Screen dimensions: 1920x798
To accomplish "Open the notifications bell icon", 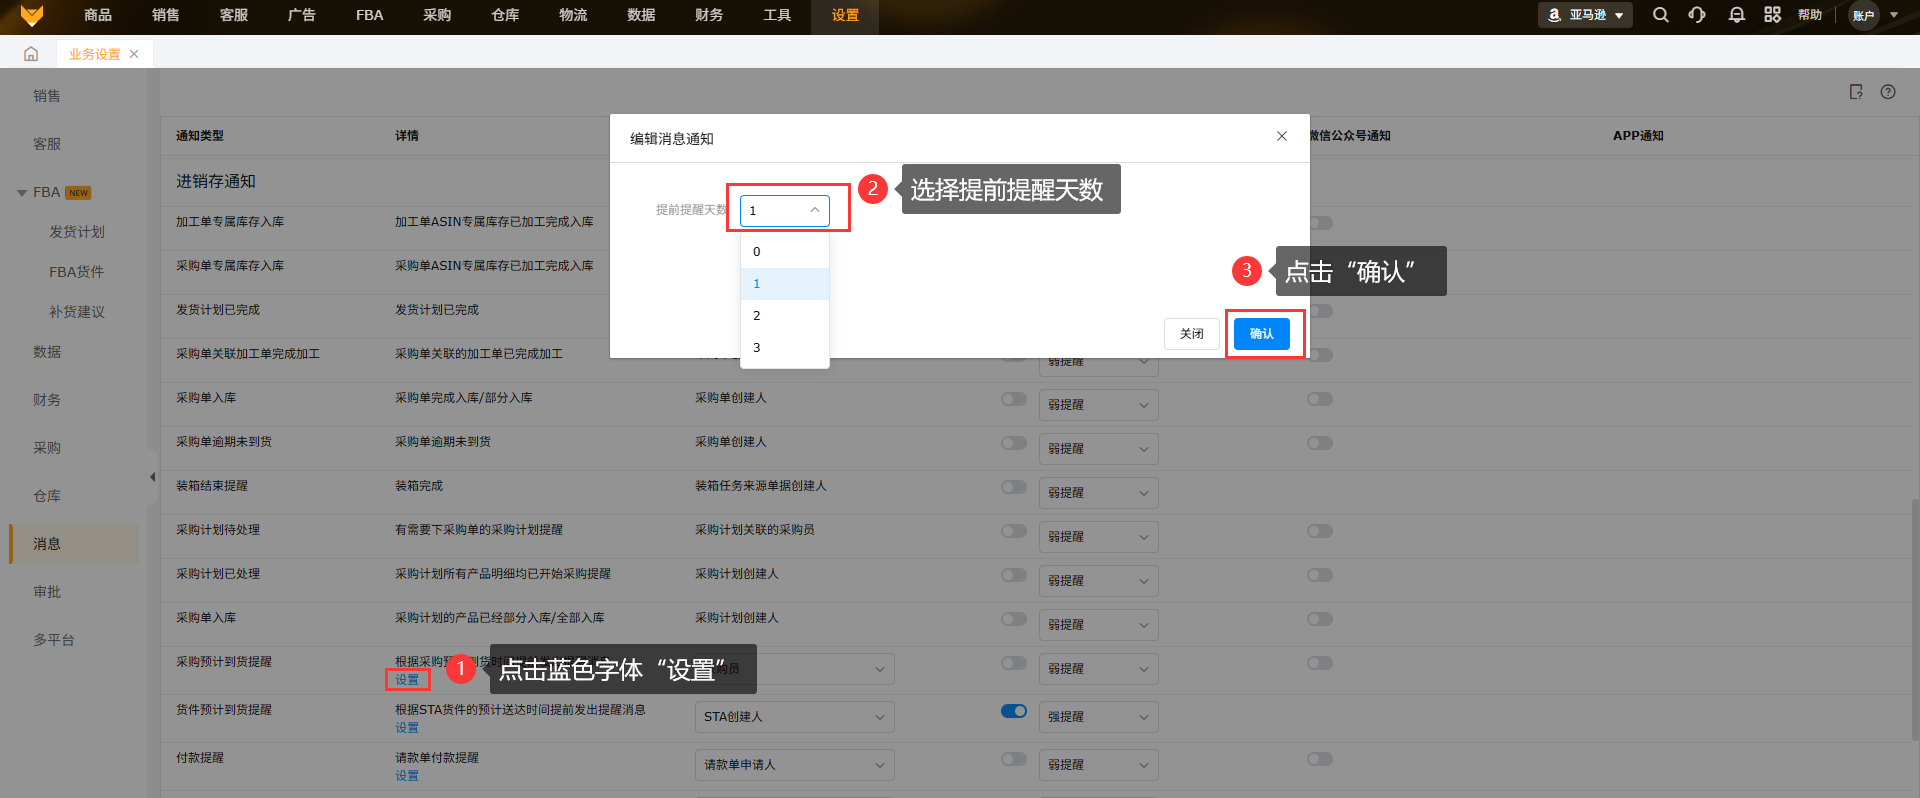I will (1736, 15).
